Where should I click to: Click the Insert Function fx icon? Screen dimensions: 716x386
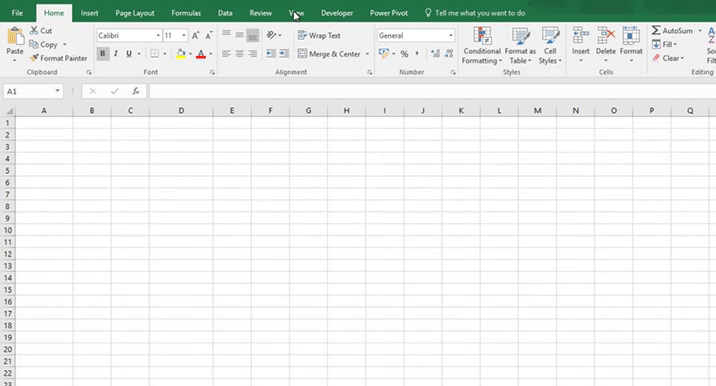136,91
